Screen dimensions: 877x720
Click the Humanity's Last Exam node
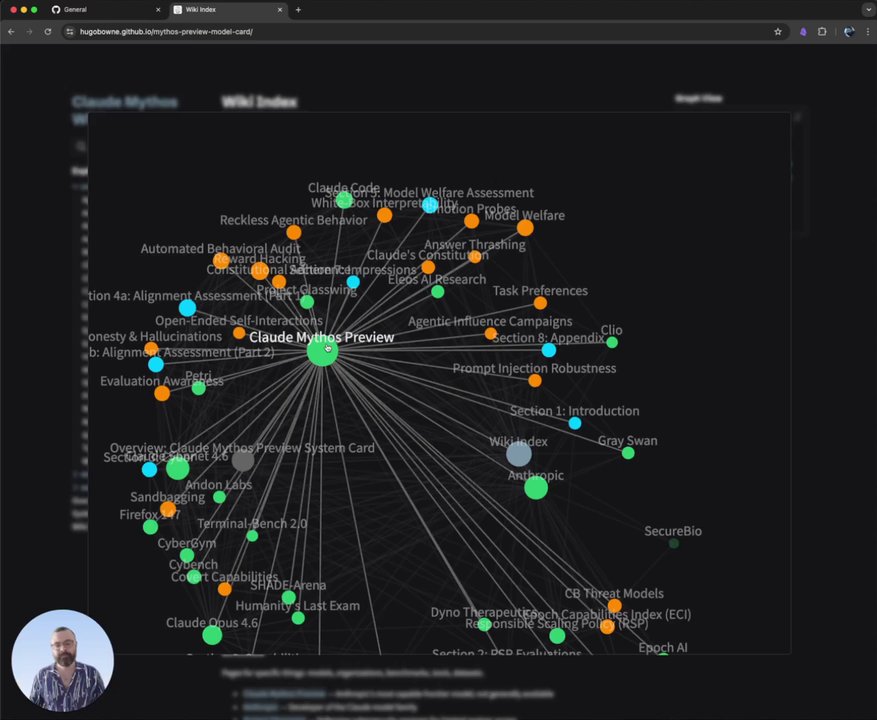pyautogui.click(x=298, y=618)
